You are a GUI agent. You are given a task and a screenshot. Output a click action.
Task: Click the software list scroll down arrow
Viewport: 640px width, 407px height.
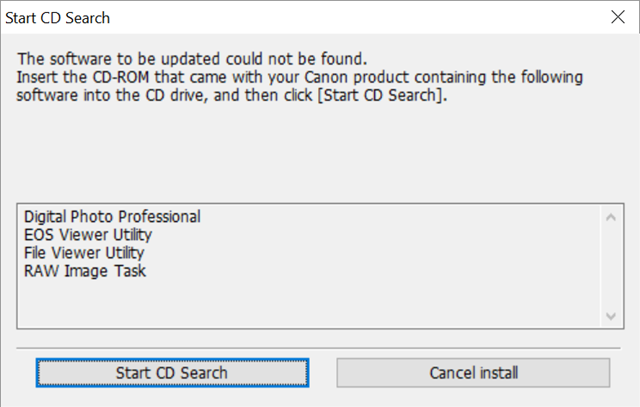click(x=609, y=316)
